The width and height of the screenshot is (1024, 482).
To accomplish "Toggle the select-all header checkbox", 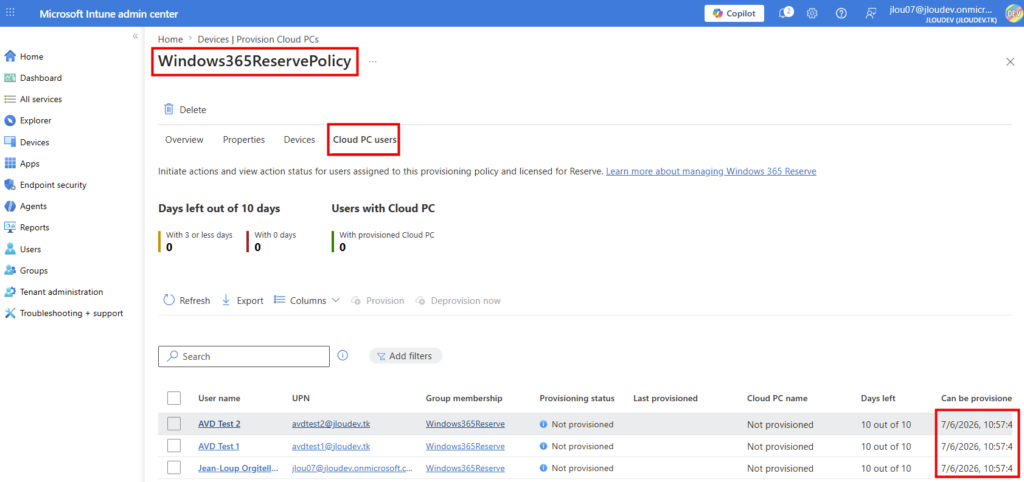I will click(x=174, y=398).
